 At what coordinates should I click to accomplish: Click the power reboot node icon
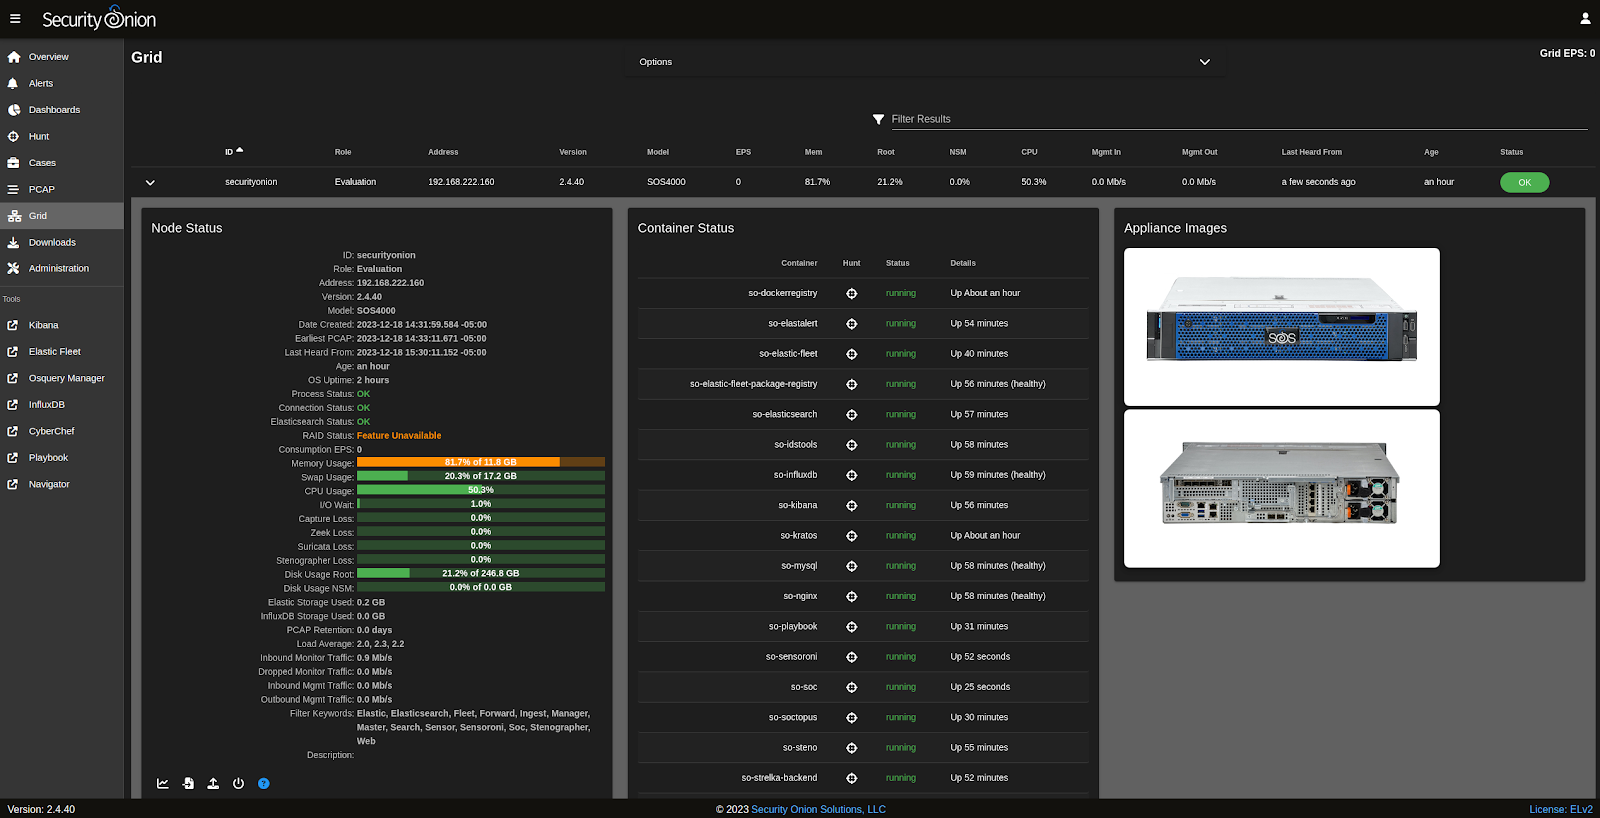[x=238, y=784]
